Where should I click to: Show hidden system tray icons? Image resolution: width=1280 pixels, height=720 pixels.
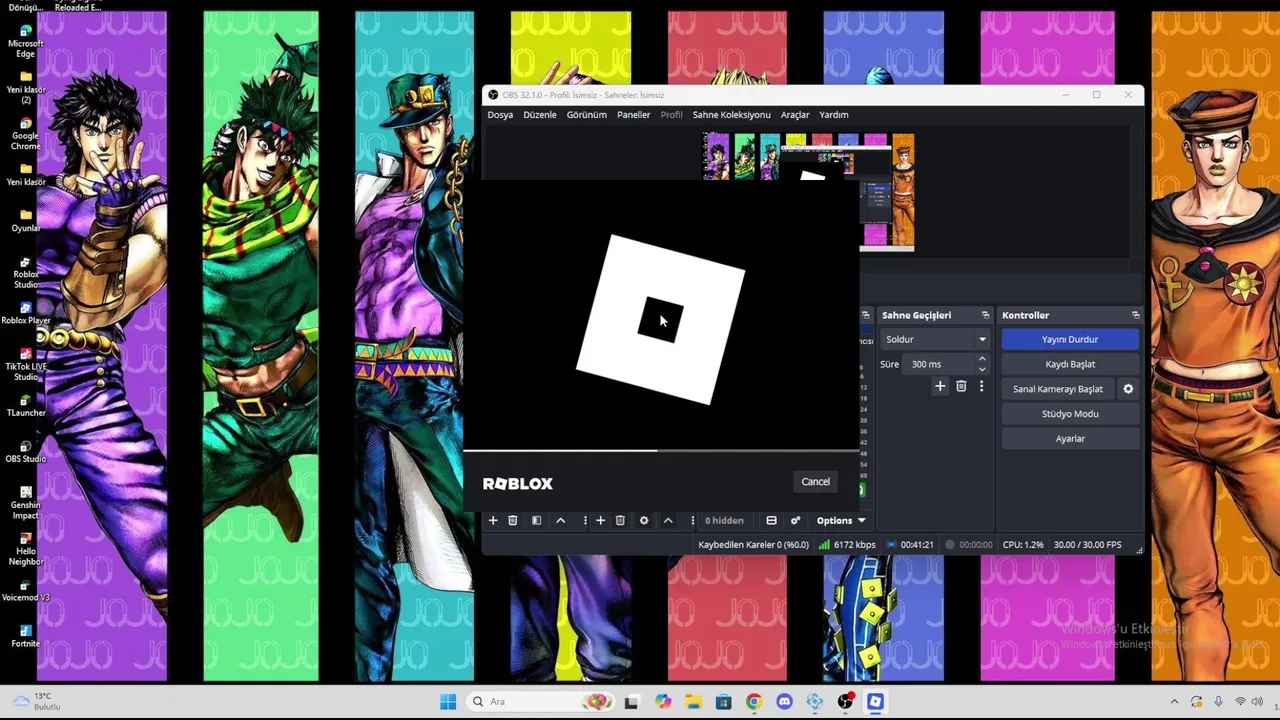1174,702
